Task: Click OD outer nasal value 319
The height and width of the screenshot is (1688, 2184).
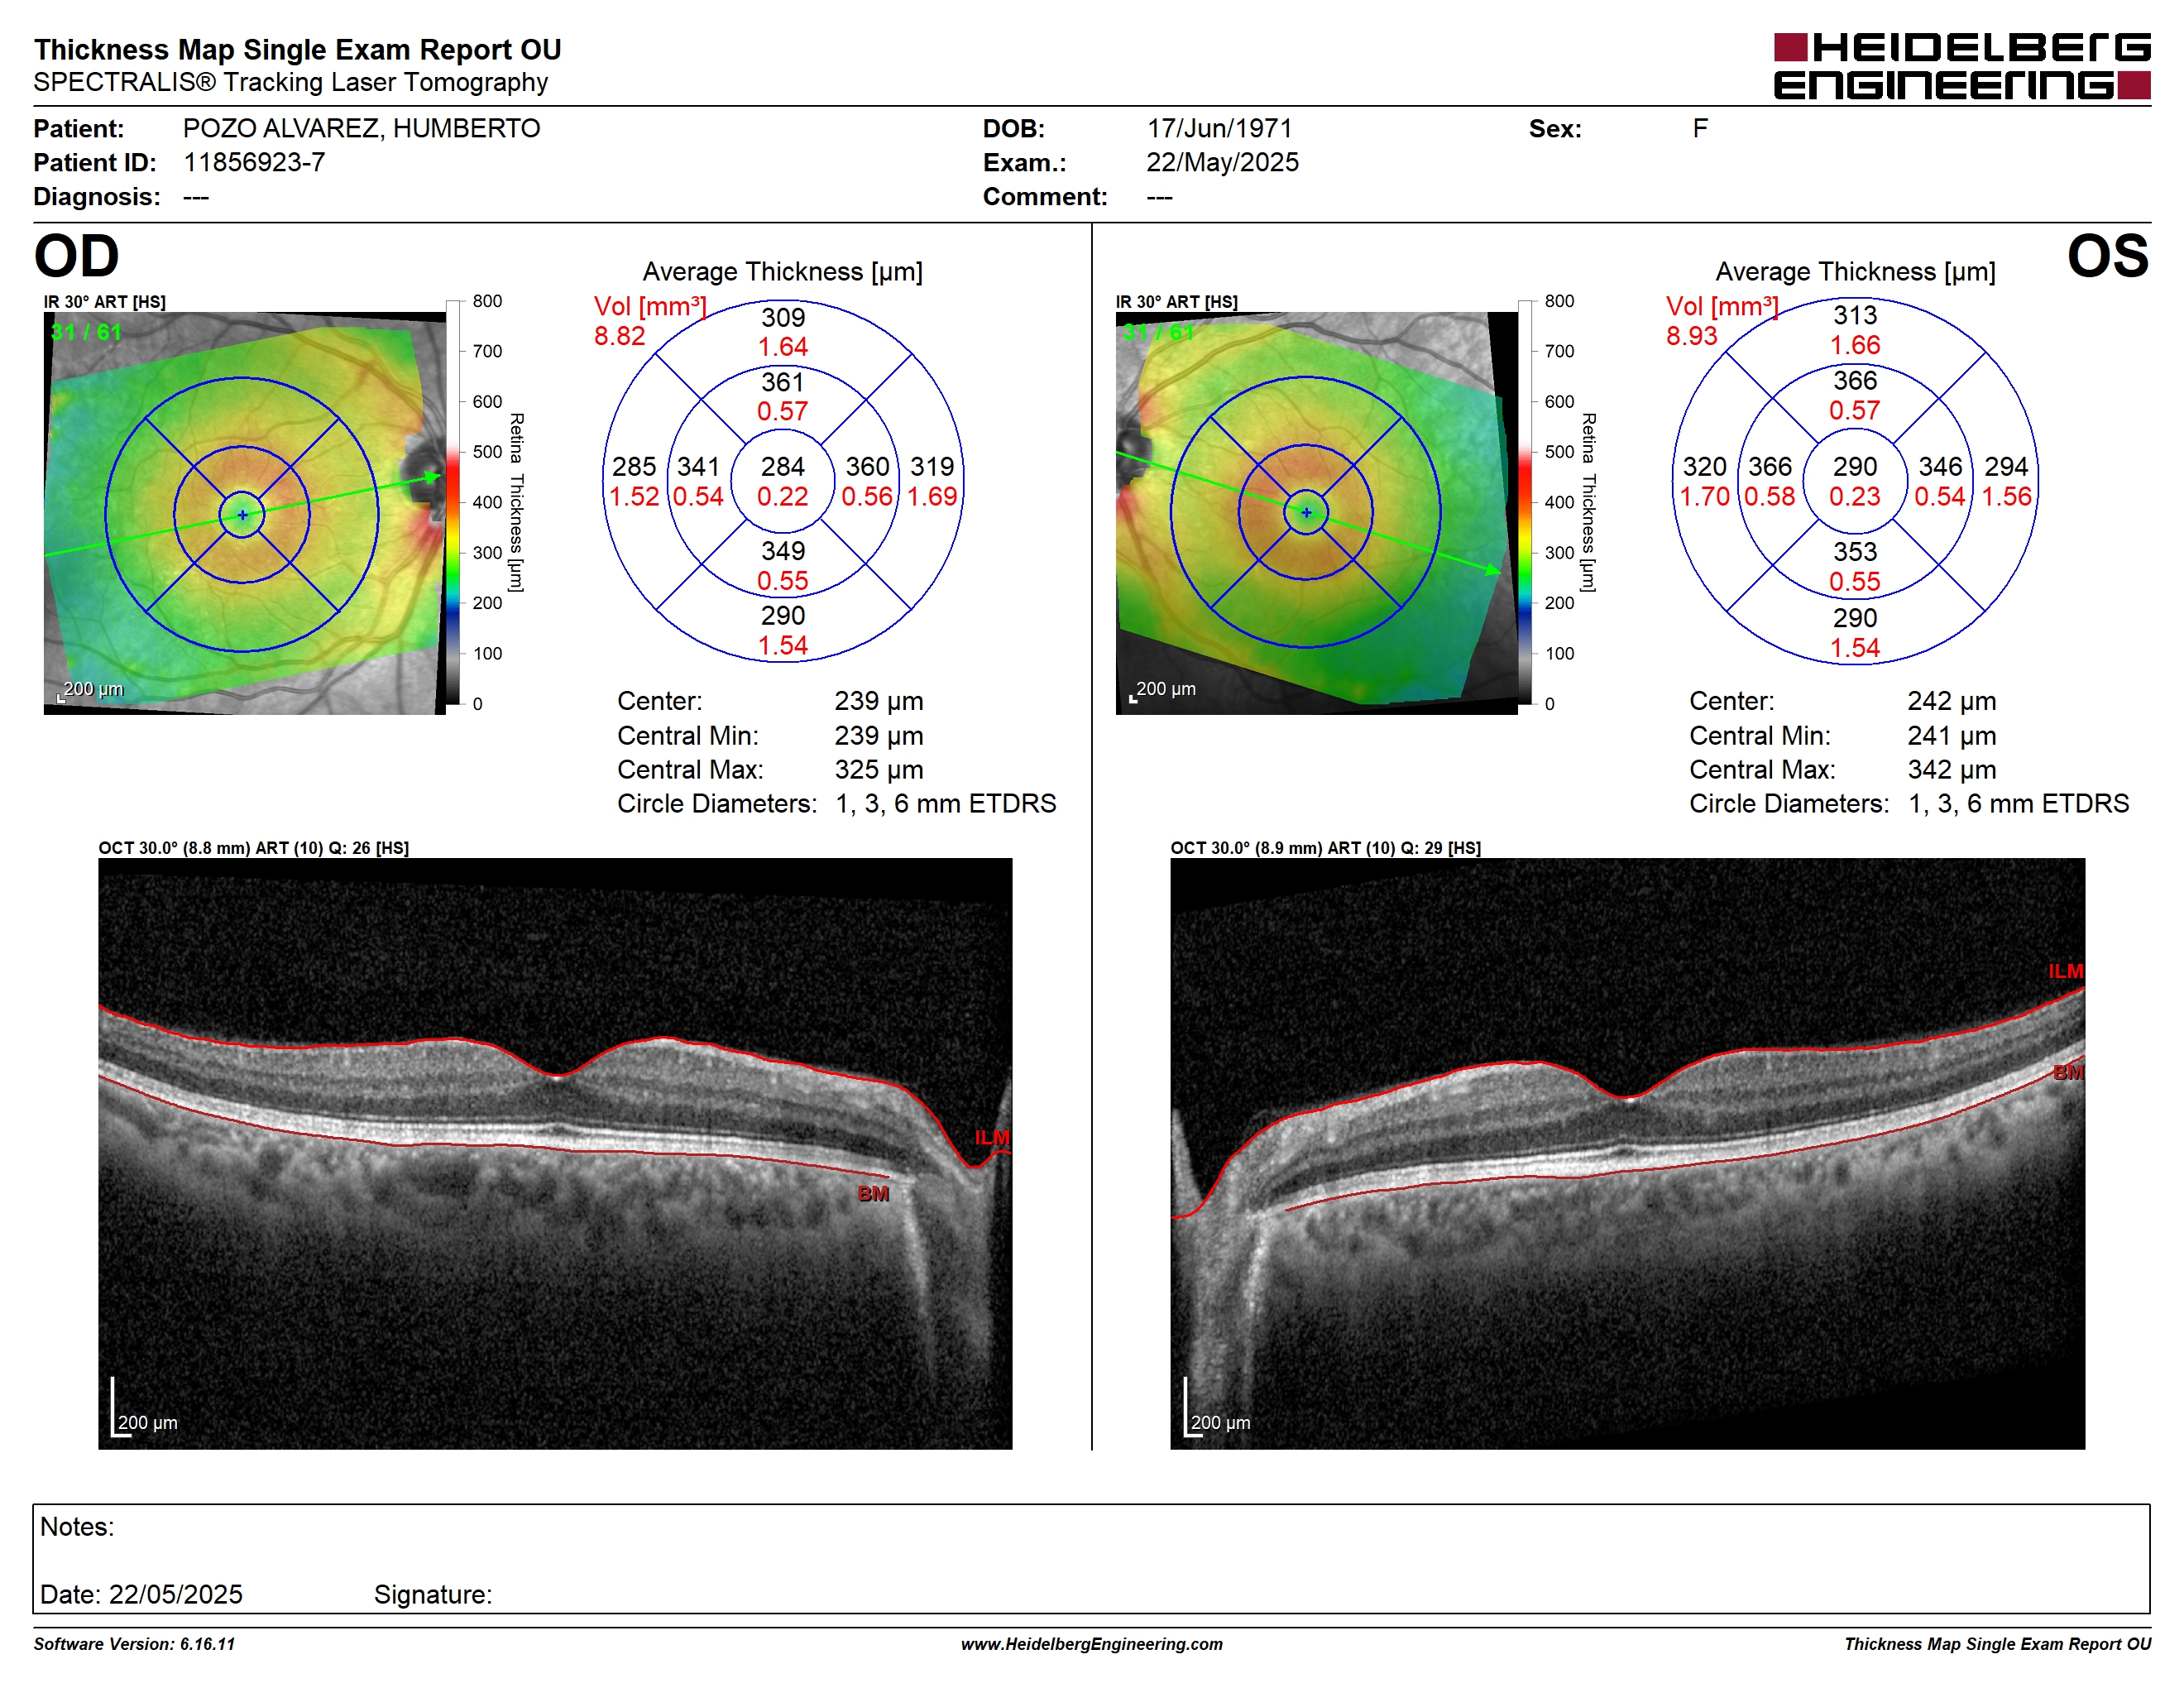Action: 932,467
